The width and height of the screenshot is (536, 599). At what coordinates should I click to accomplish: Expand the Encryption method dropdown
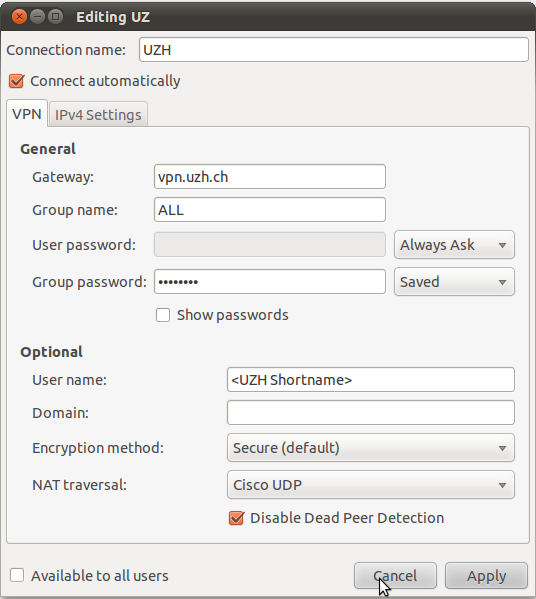(371, 448)
